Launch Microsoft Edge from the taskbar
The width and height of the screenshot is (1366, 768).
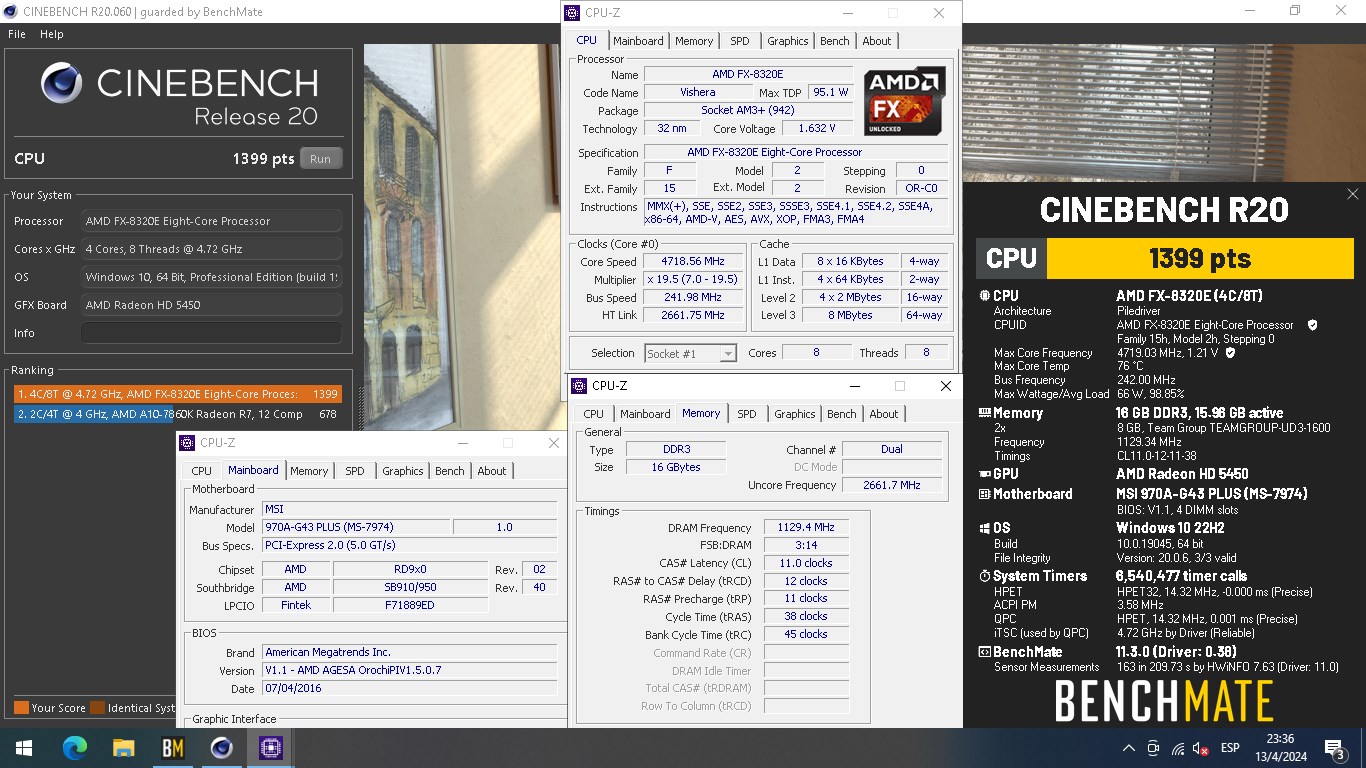click(75, 748)
